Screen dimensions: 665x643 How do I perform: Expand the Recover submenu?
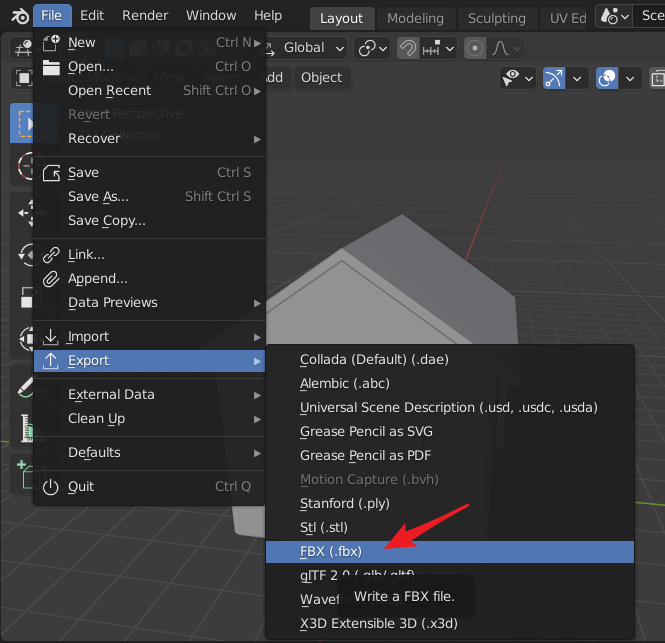pyautogui.click(x=150, y=139)
